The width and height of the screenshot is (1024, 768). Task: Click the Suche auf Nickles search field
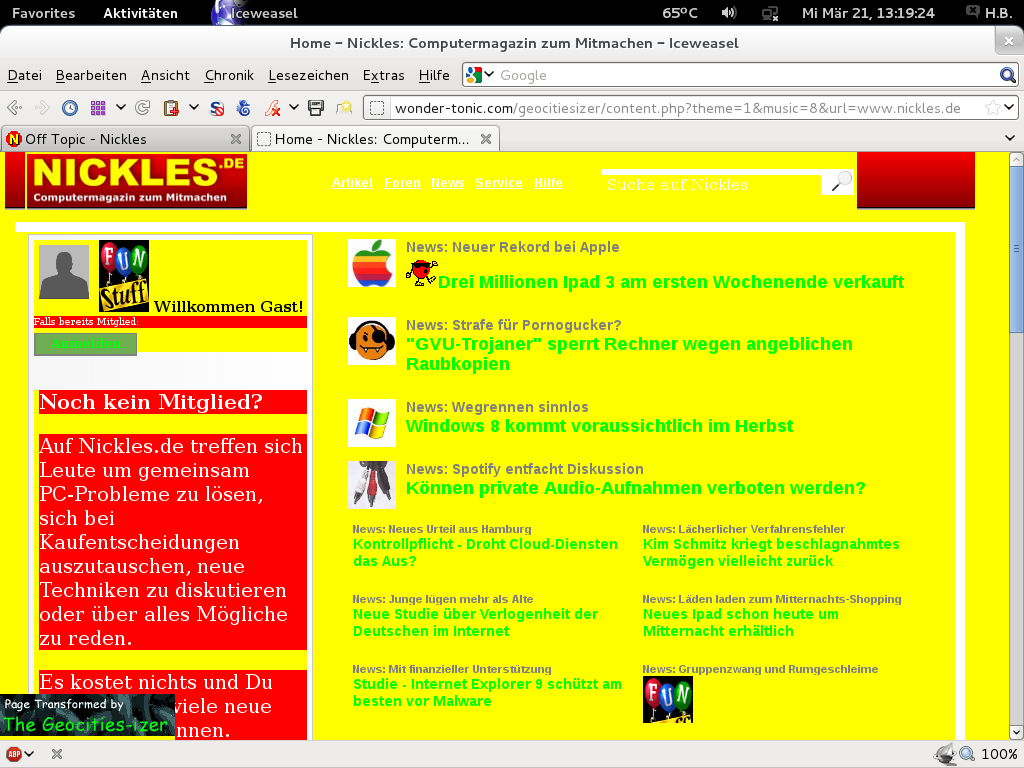[x=711, y=185]
